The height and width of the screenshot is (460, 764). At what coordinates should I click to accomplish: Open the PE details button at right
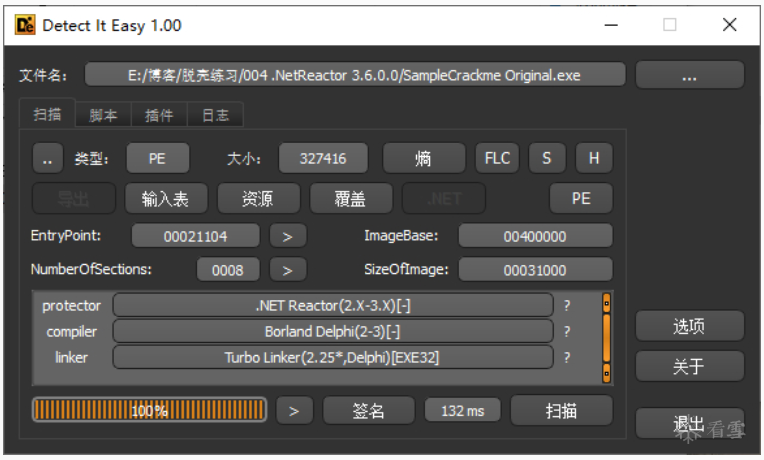581,198
